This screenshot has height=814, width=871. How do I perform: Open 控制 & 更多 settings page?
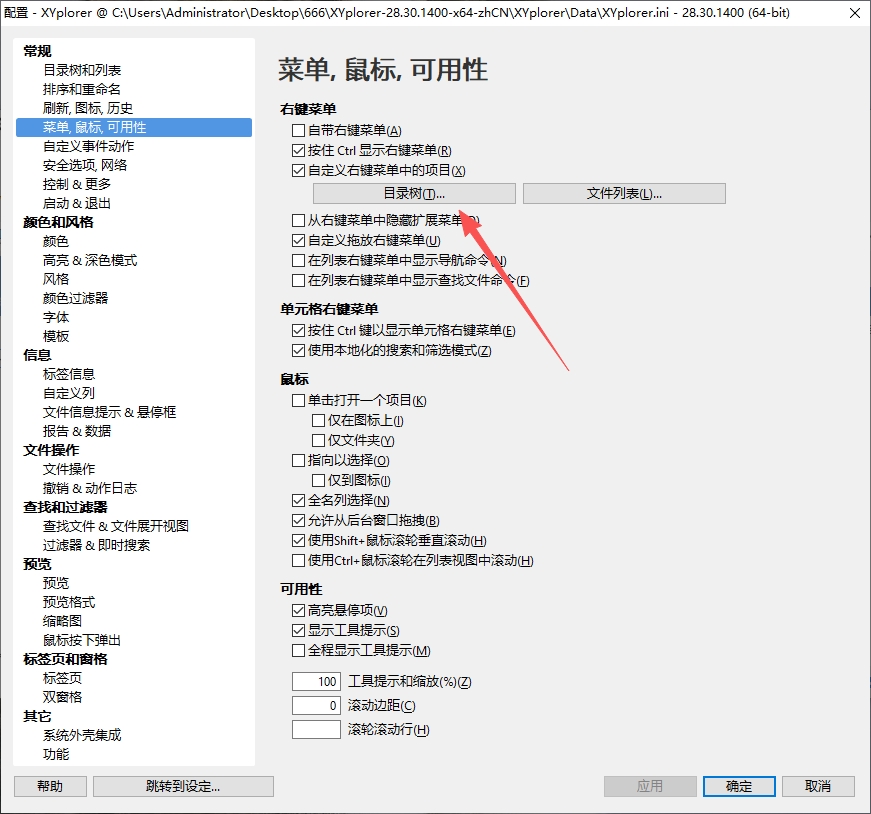point(77,184)
